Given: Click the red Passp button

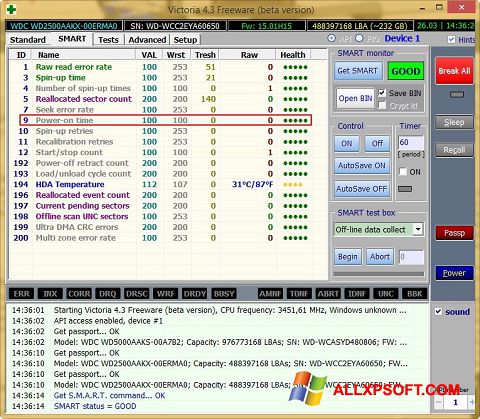Looking at the screenshot, I should [454, 233].
